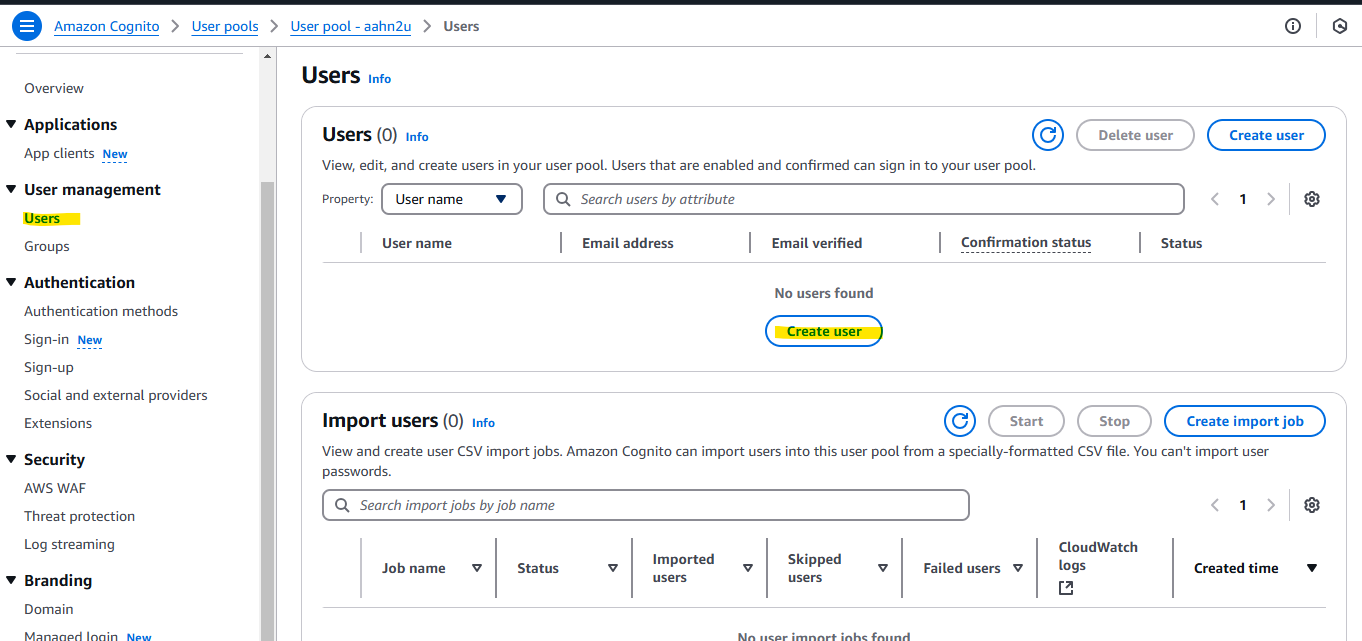
Task: Focus the Search users by attribute field
Action: 864,199
